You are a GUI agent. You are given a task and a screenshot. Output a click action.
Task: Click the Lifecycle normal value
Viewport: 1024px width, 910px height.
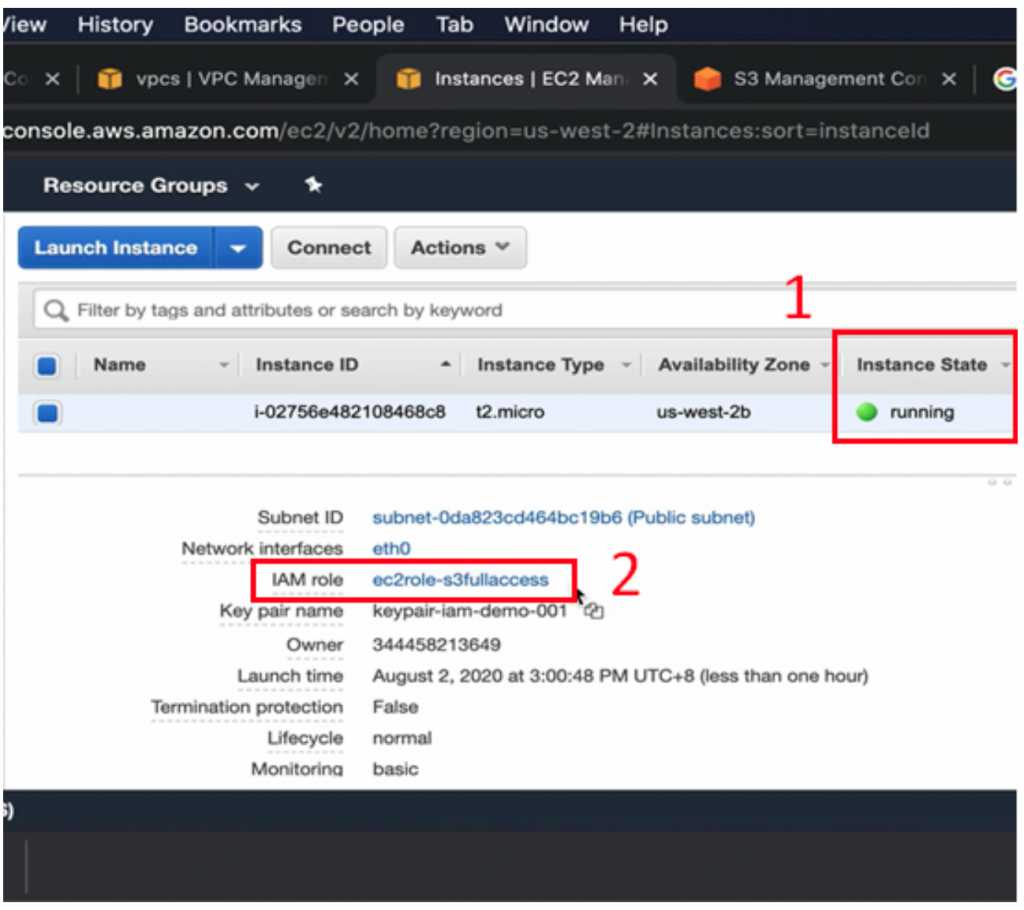pyautogui.click(x=402, y=738)
